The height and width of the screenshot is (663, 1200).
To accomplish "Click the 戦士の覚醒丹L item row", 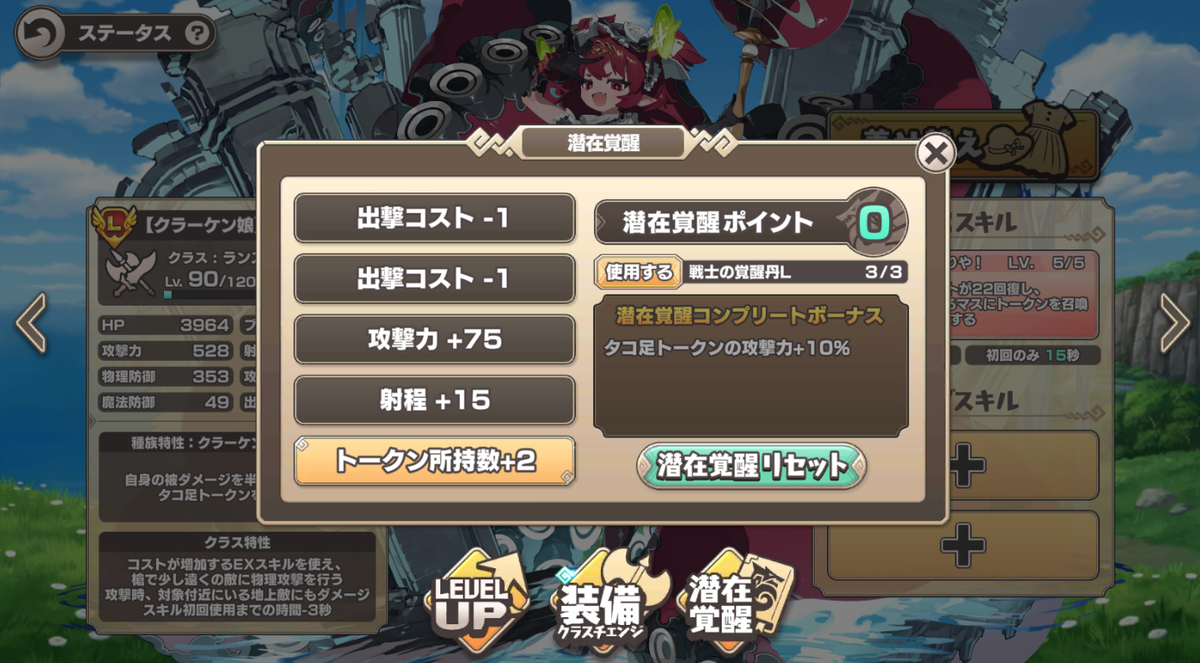I will point(796,272).
